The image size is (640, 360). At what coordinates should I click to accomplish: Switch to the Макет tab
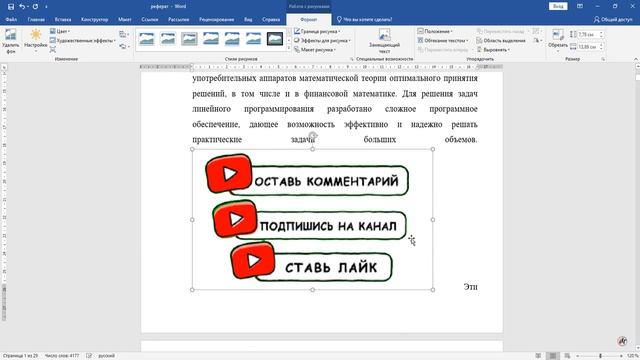[124, 19]
